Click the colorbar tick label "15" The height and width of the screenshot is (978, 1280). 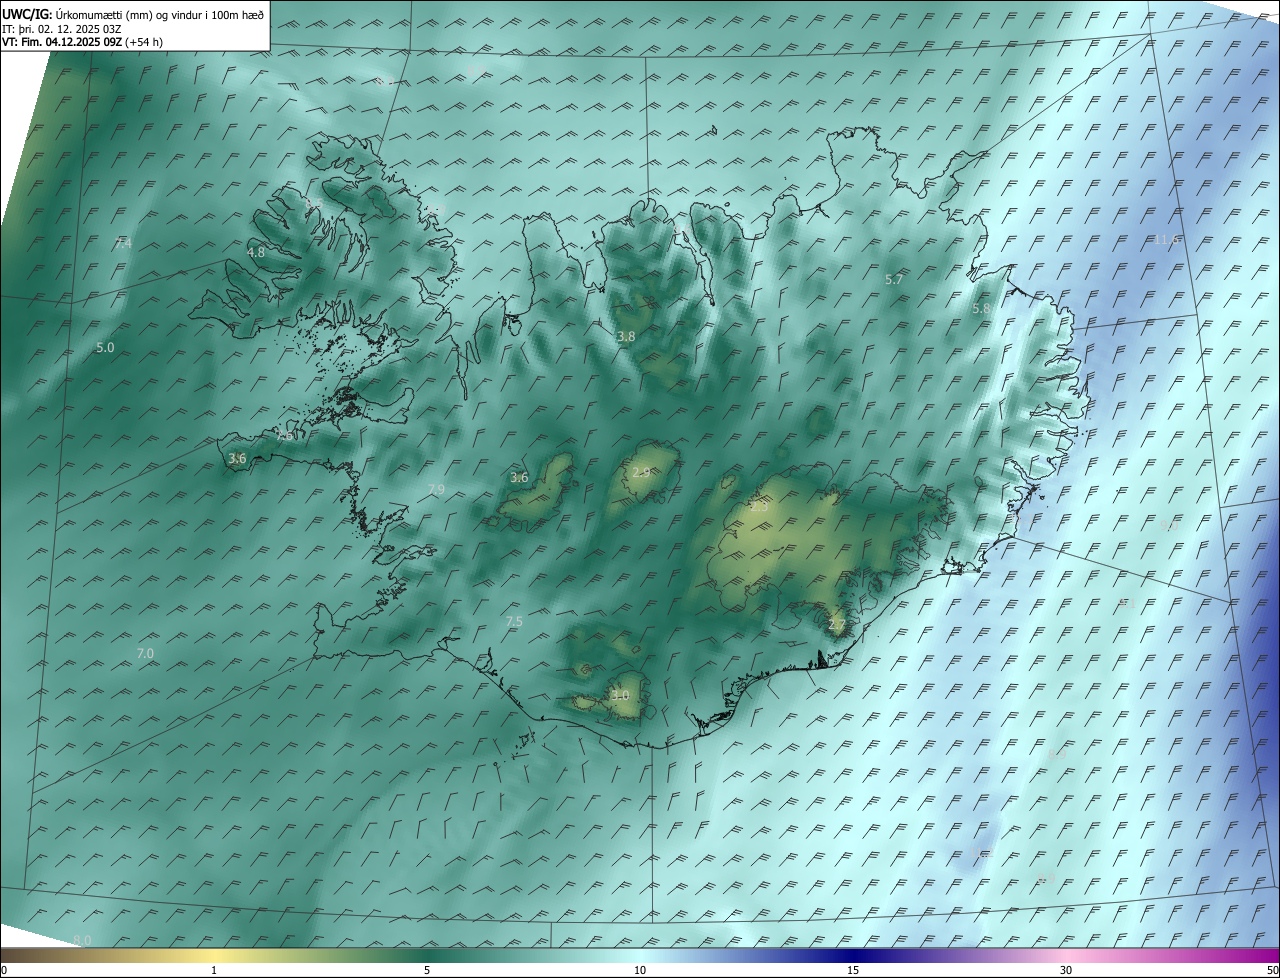pyautogui.click(x=853, y=971)
